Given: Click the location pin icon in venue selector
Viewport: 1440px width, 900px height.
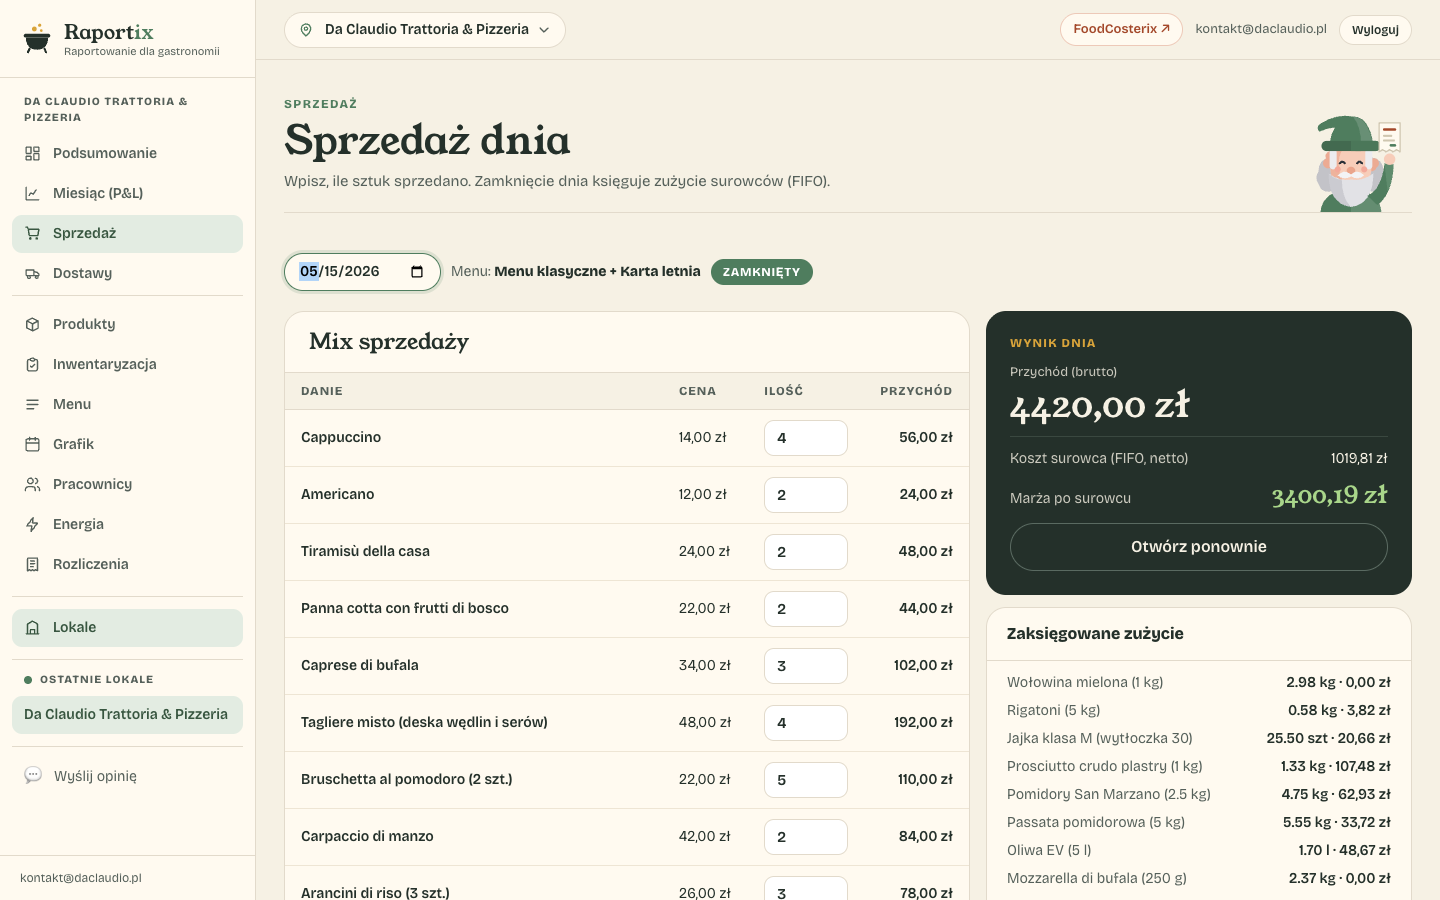Looking at the screenshot, I should pos(306,30).
